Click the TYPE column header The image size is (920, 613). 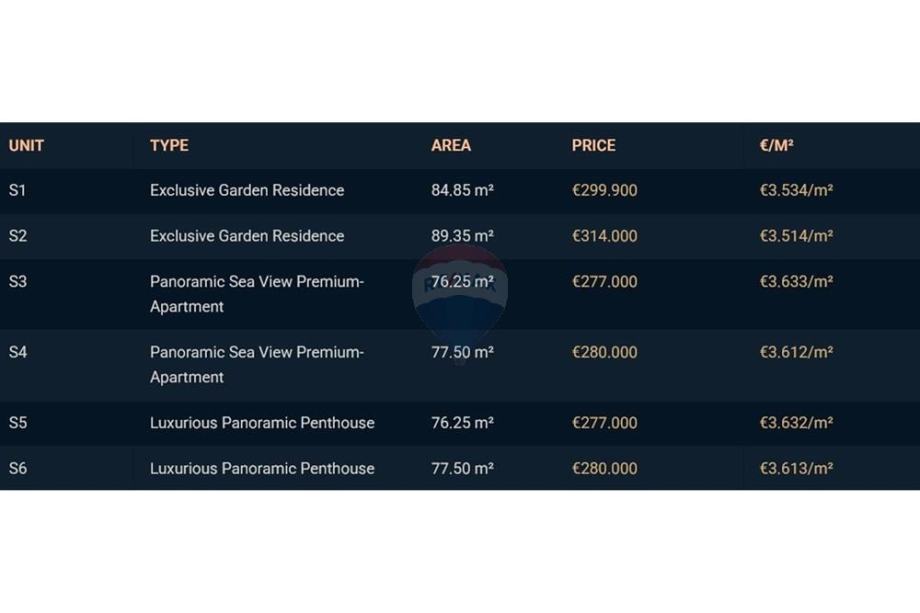pyautogui.click(x=169, y=145)
